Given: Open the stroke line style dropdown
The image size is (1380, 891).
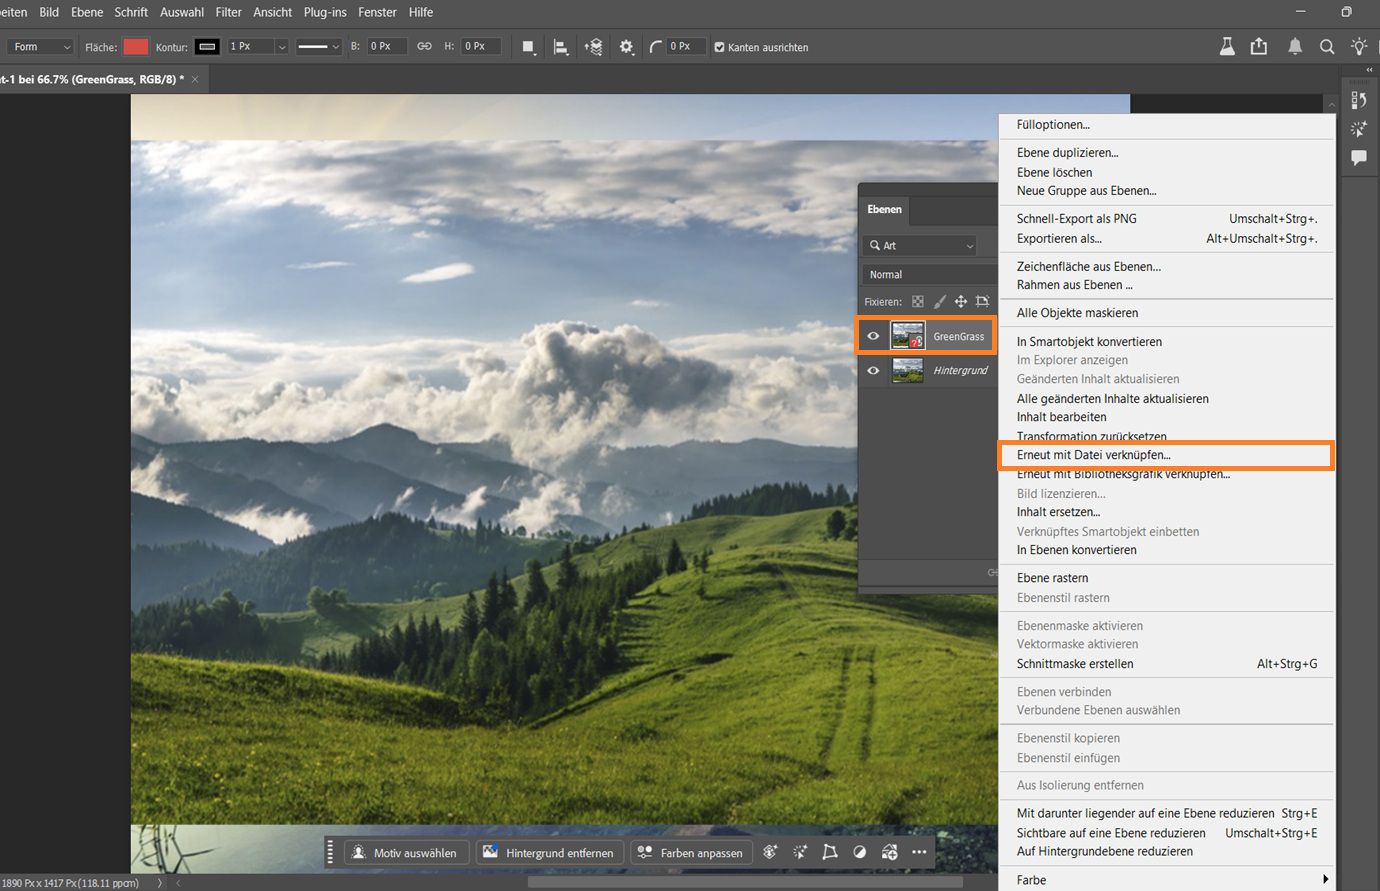Looking at the screenshot, I should [x=318, y=47].
